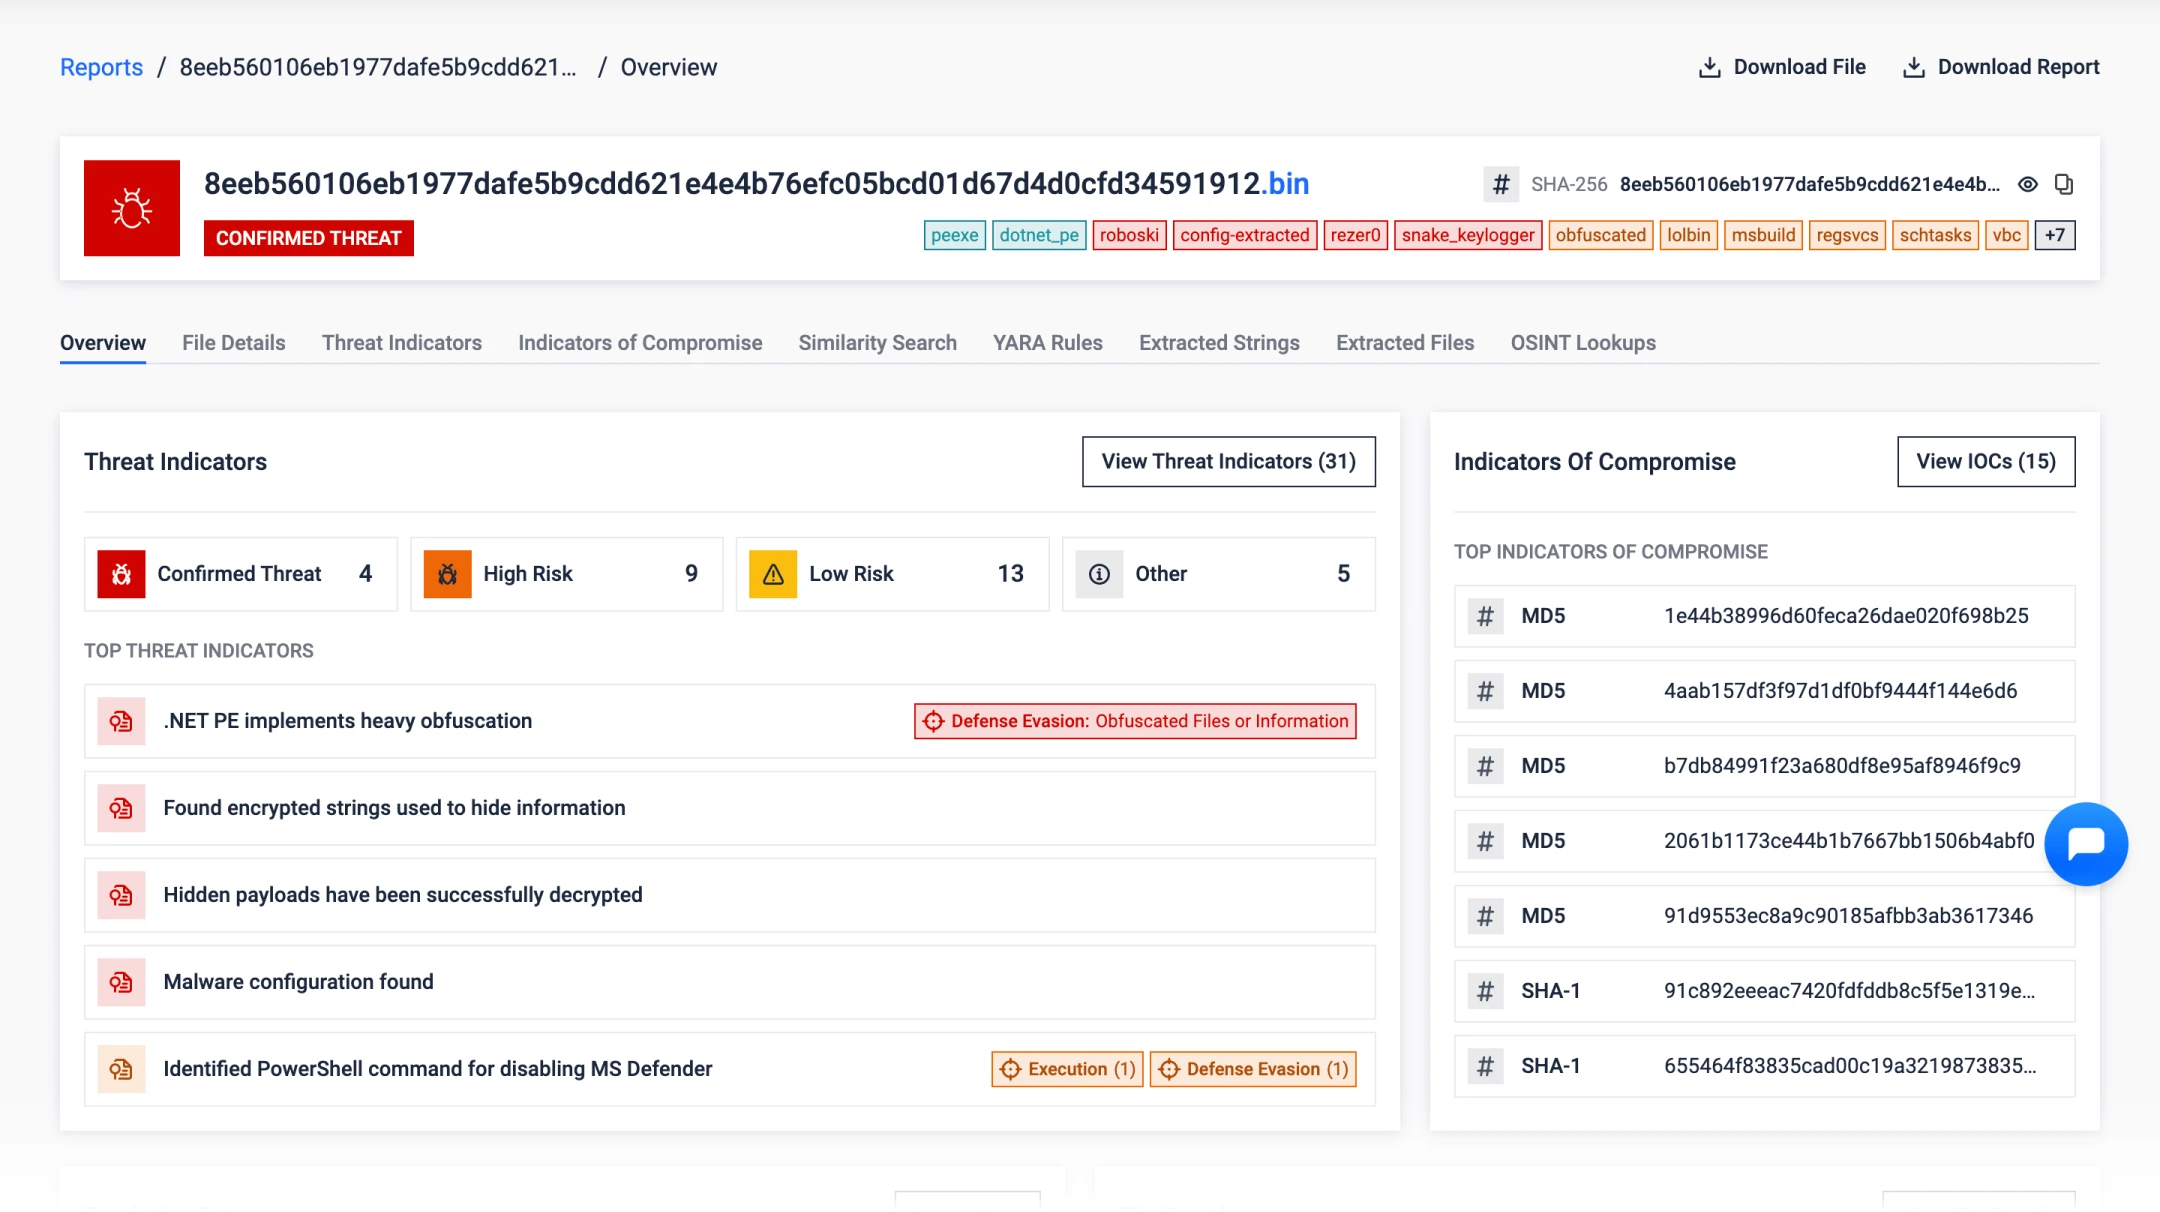Select the Confirmed Threat filter card

240,574
